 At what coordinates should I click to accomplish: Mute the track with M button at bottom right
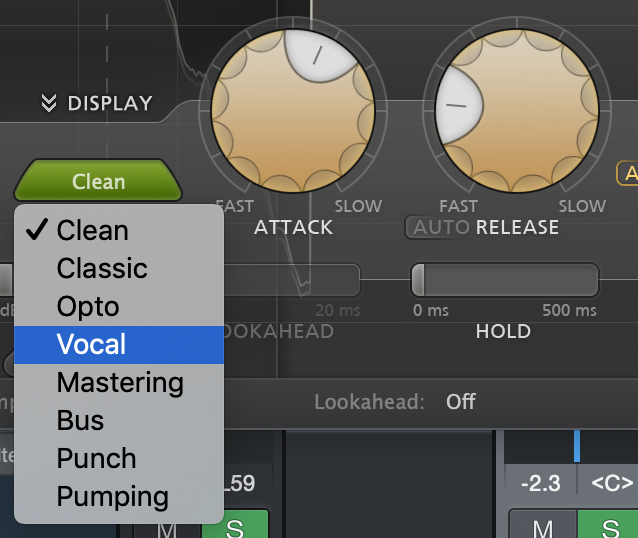543,525
